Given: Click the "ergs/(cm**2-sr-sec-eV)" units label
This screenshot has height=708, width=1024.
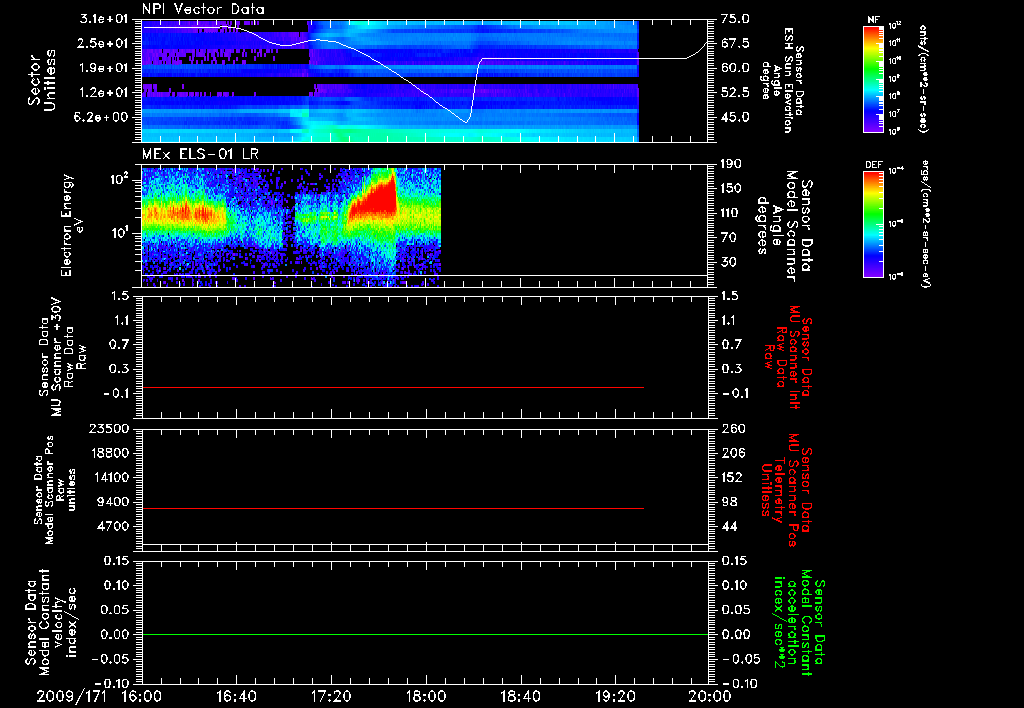Looking at the screenshot, I should tap(926, 224).
